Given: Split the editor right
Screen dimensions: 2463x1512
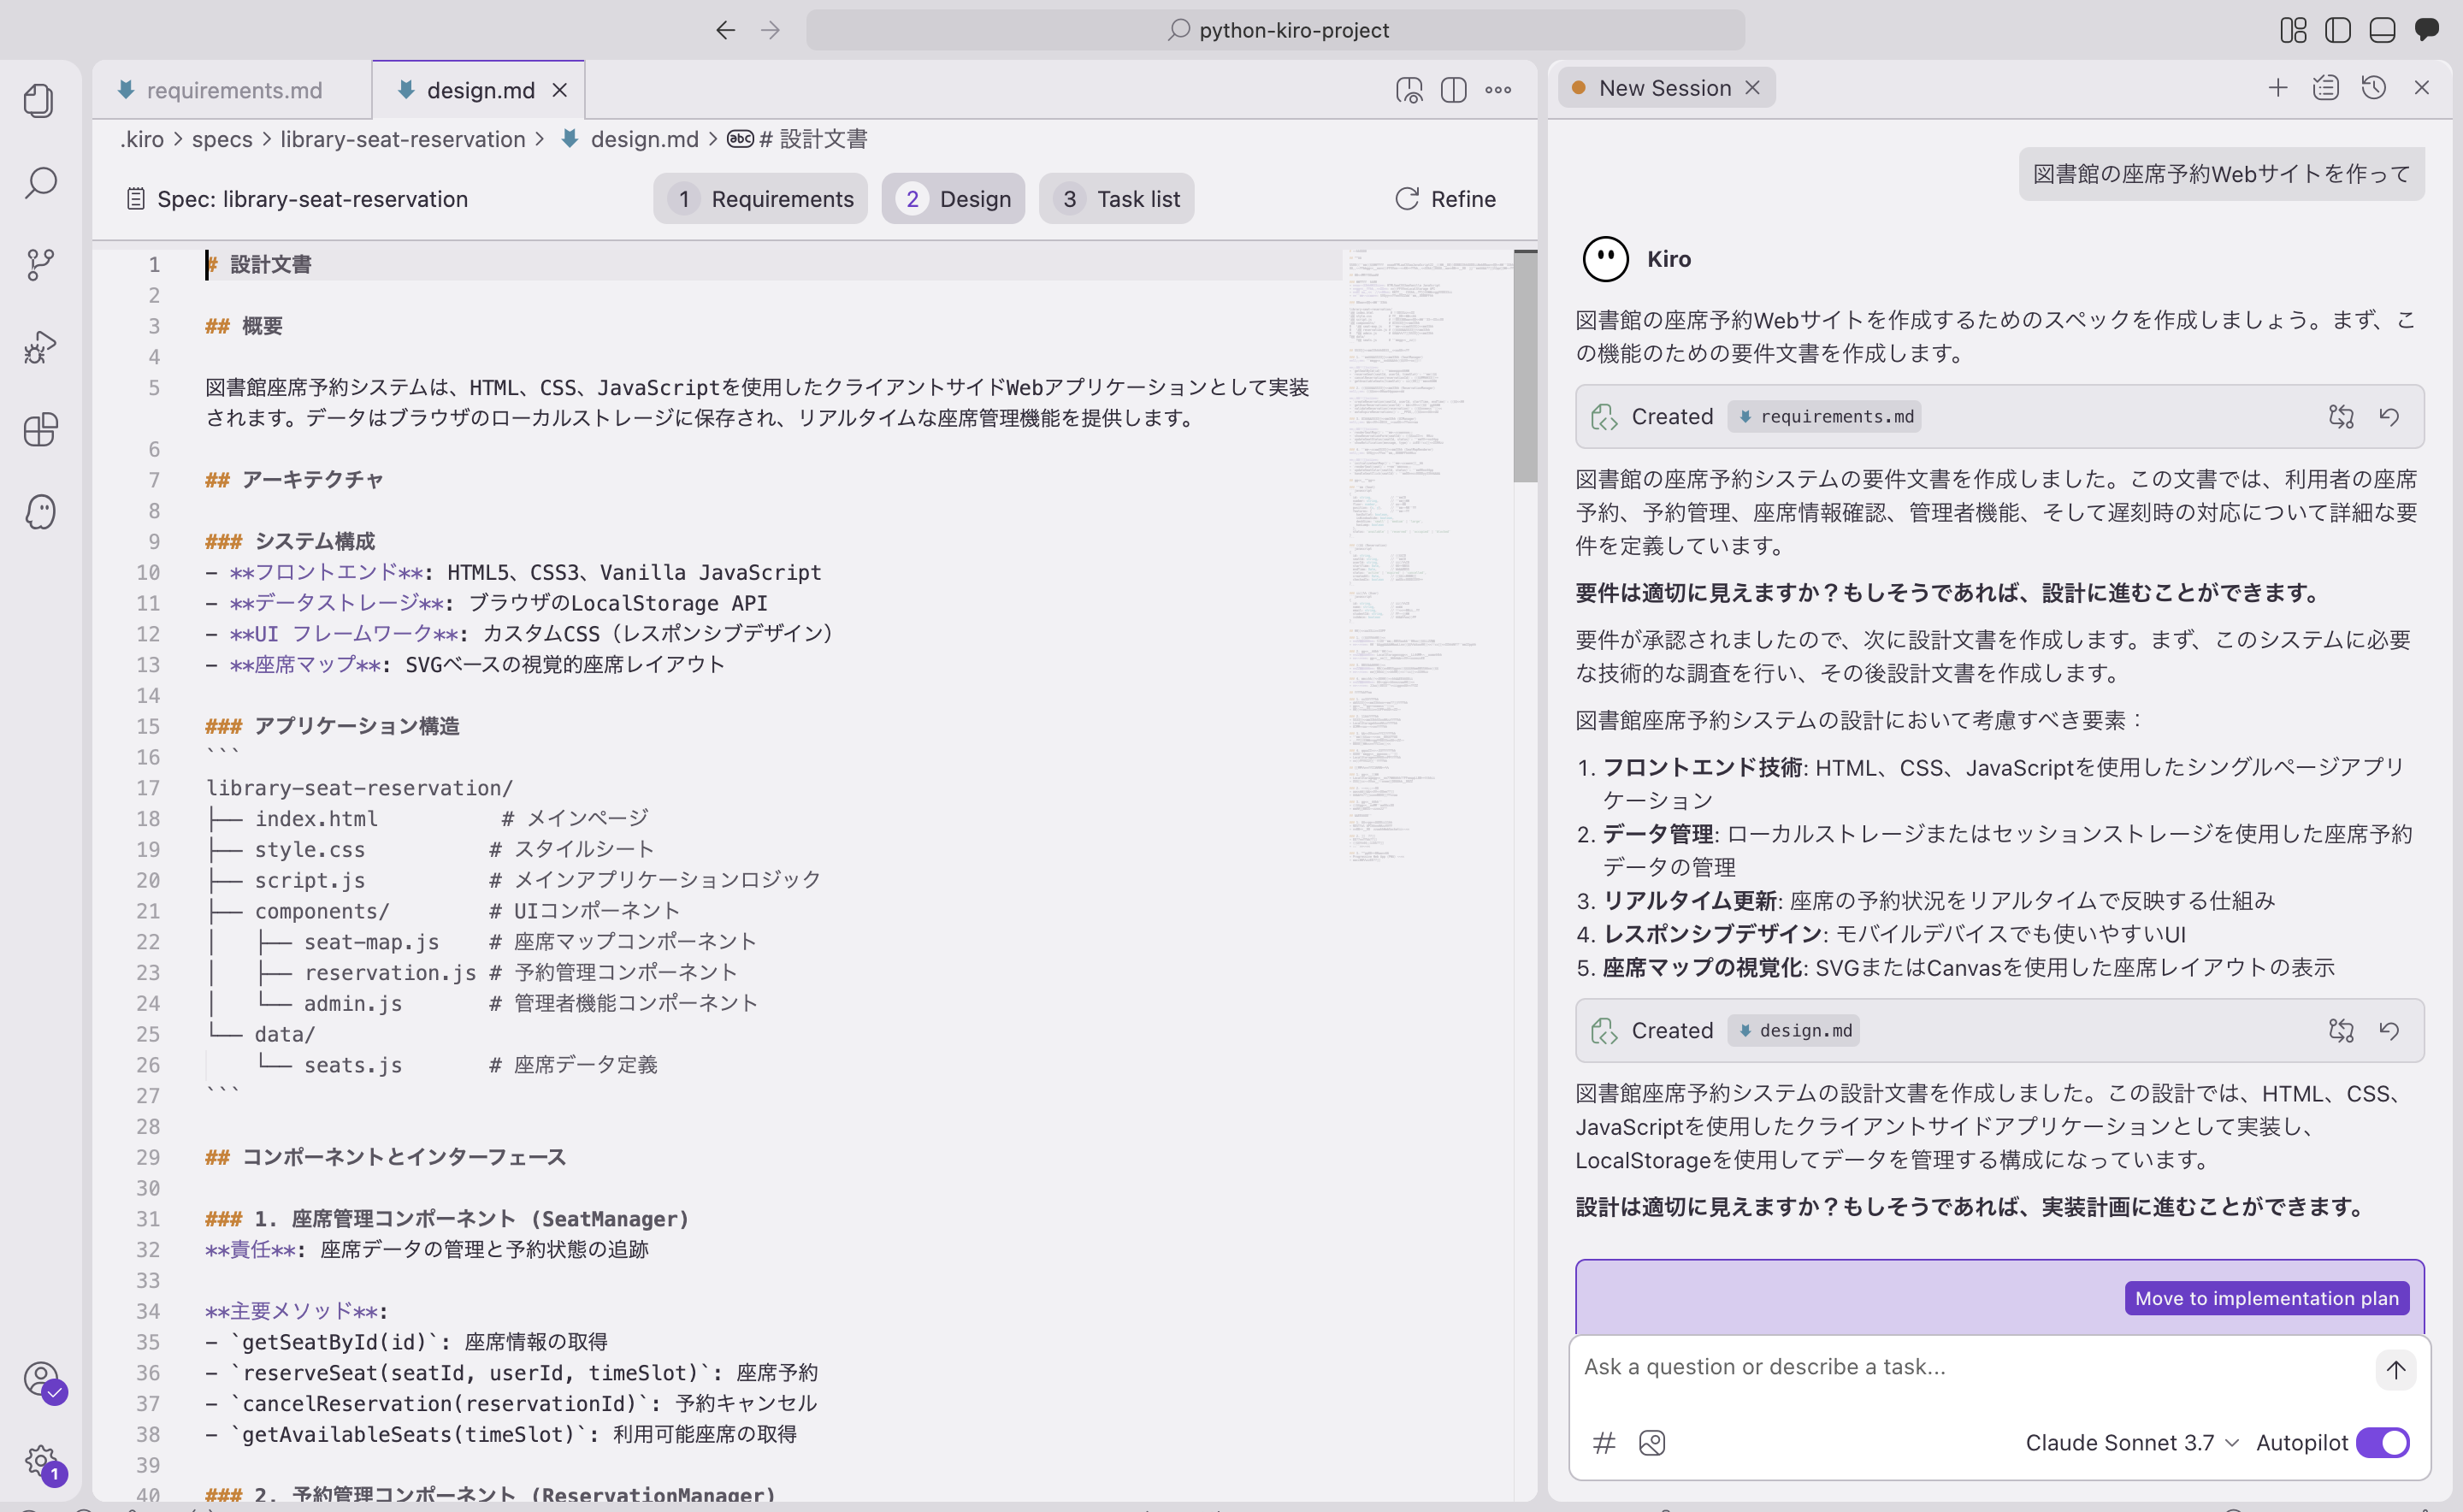Looking at the screenshot, I should click(1453, 90).
